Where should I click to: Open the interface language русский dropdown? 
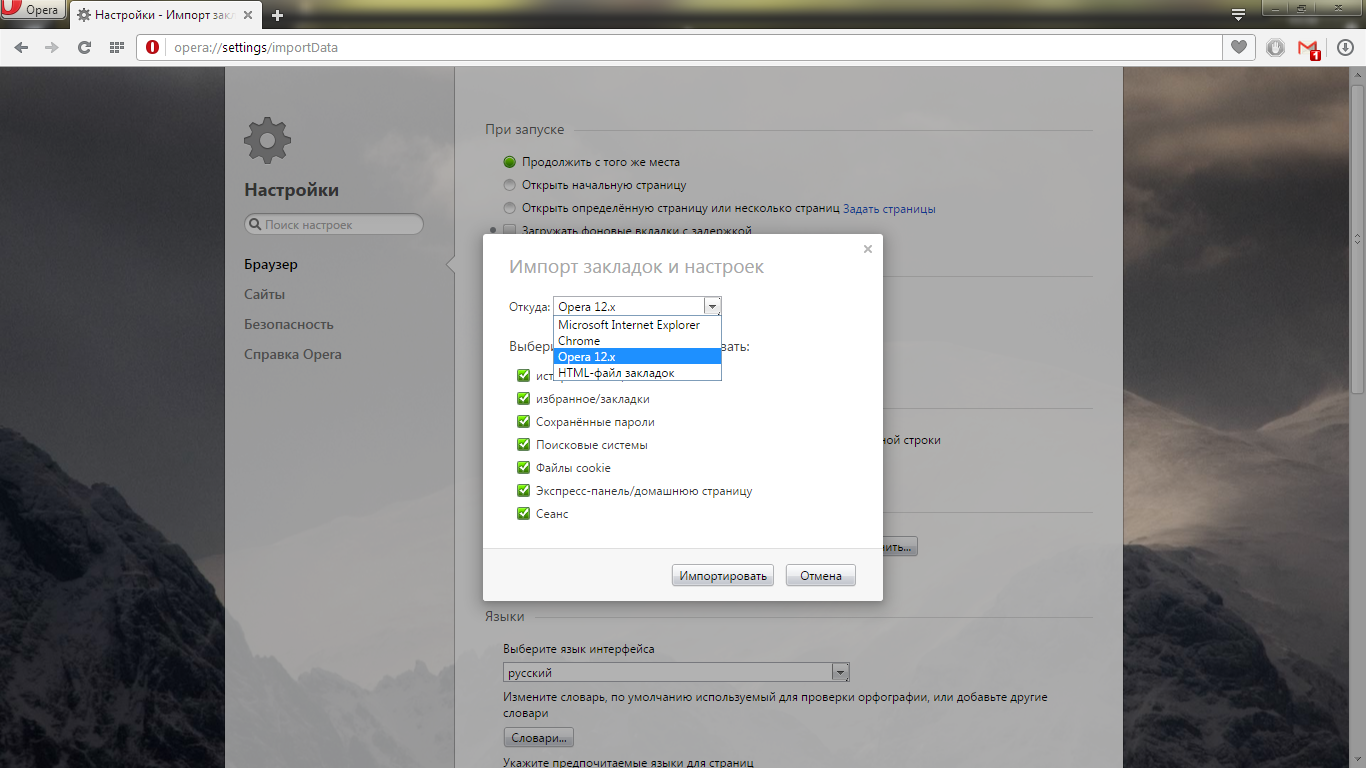676,673
